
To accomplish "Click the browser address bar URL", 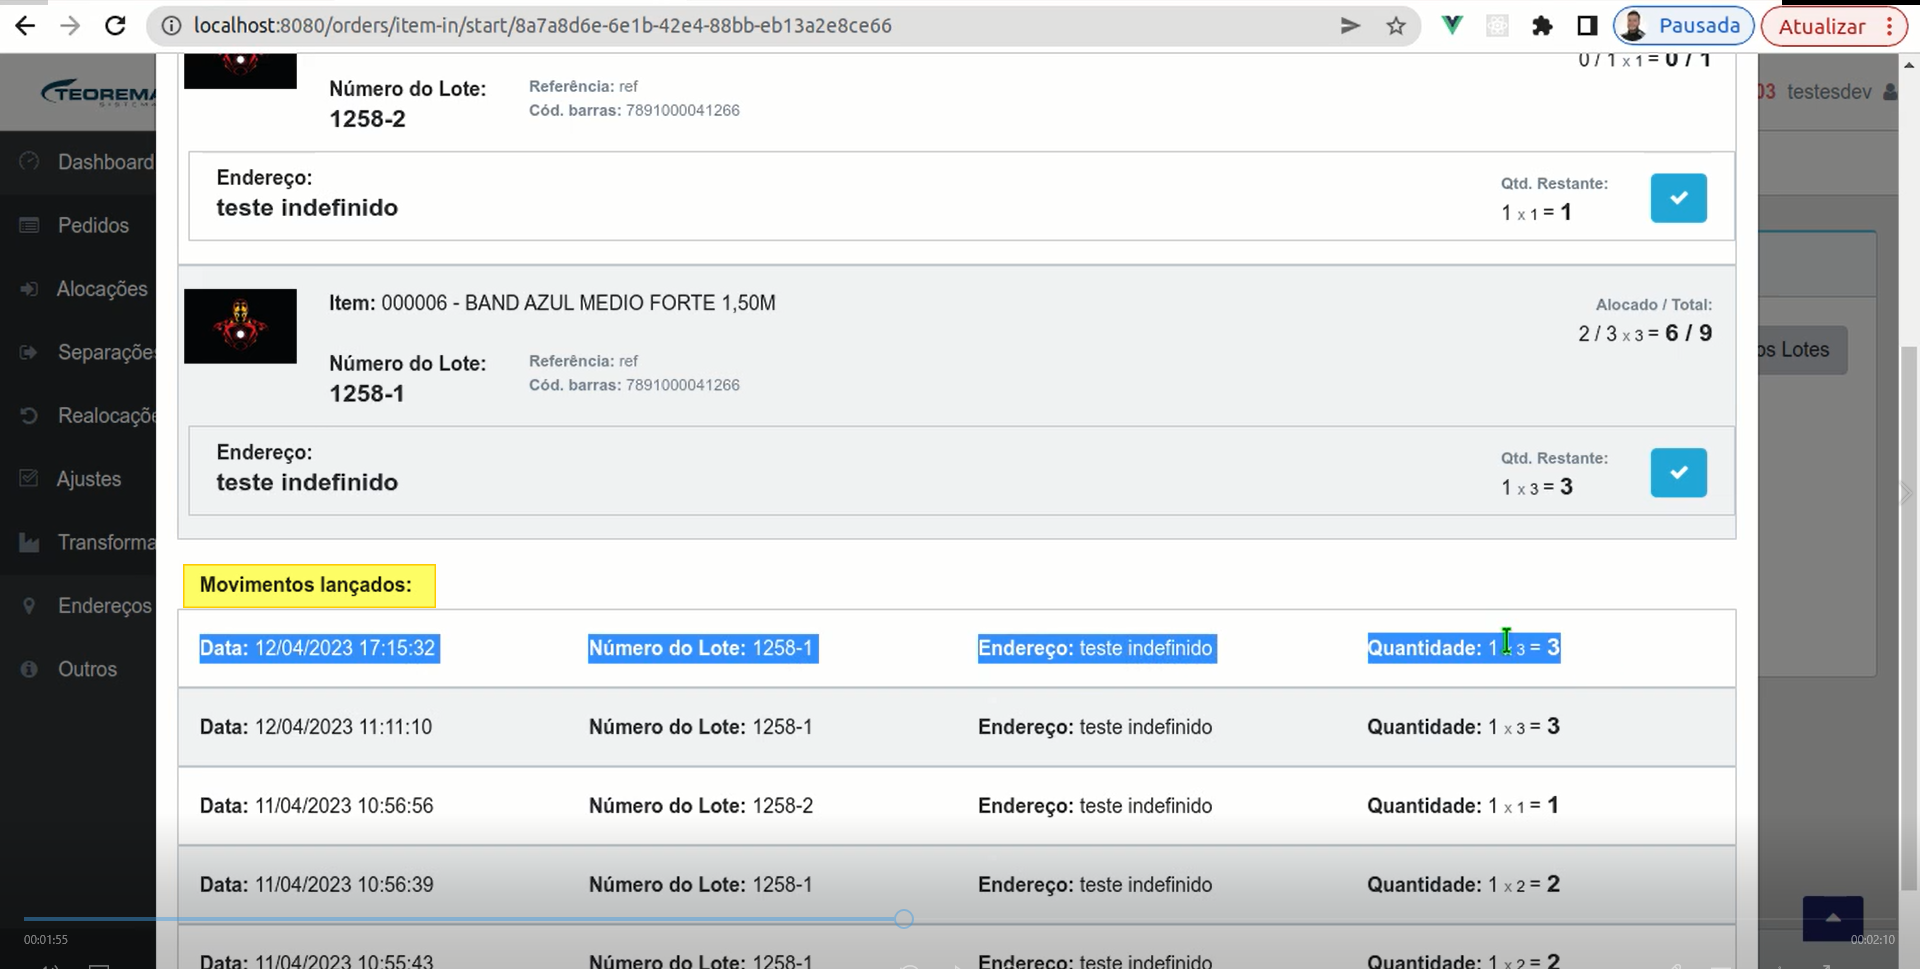I will click(542, 26).
